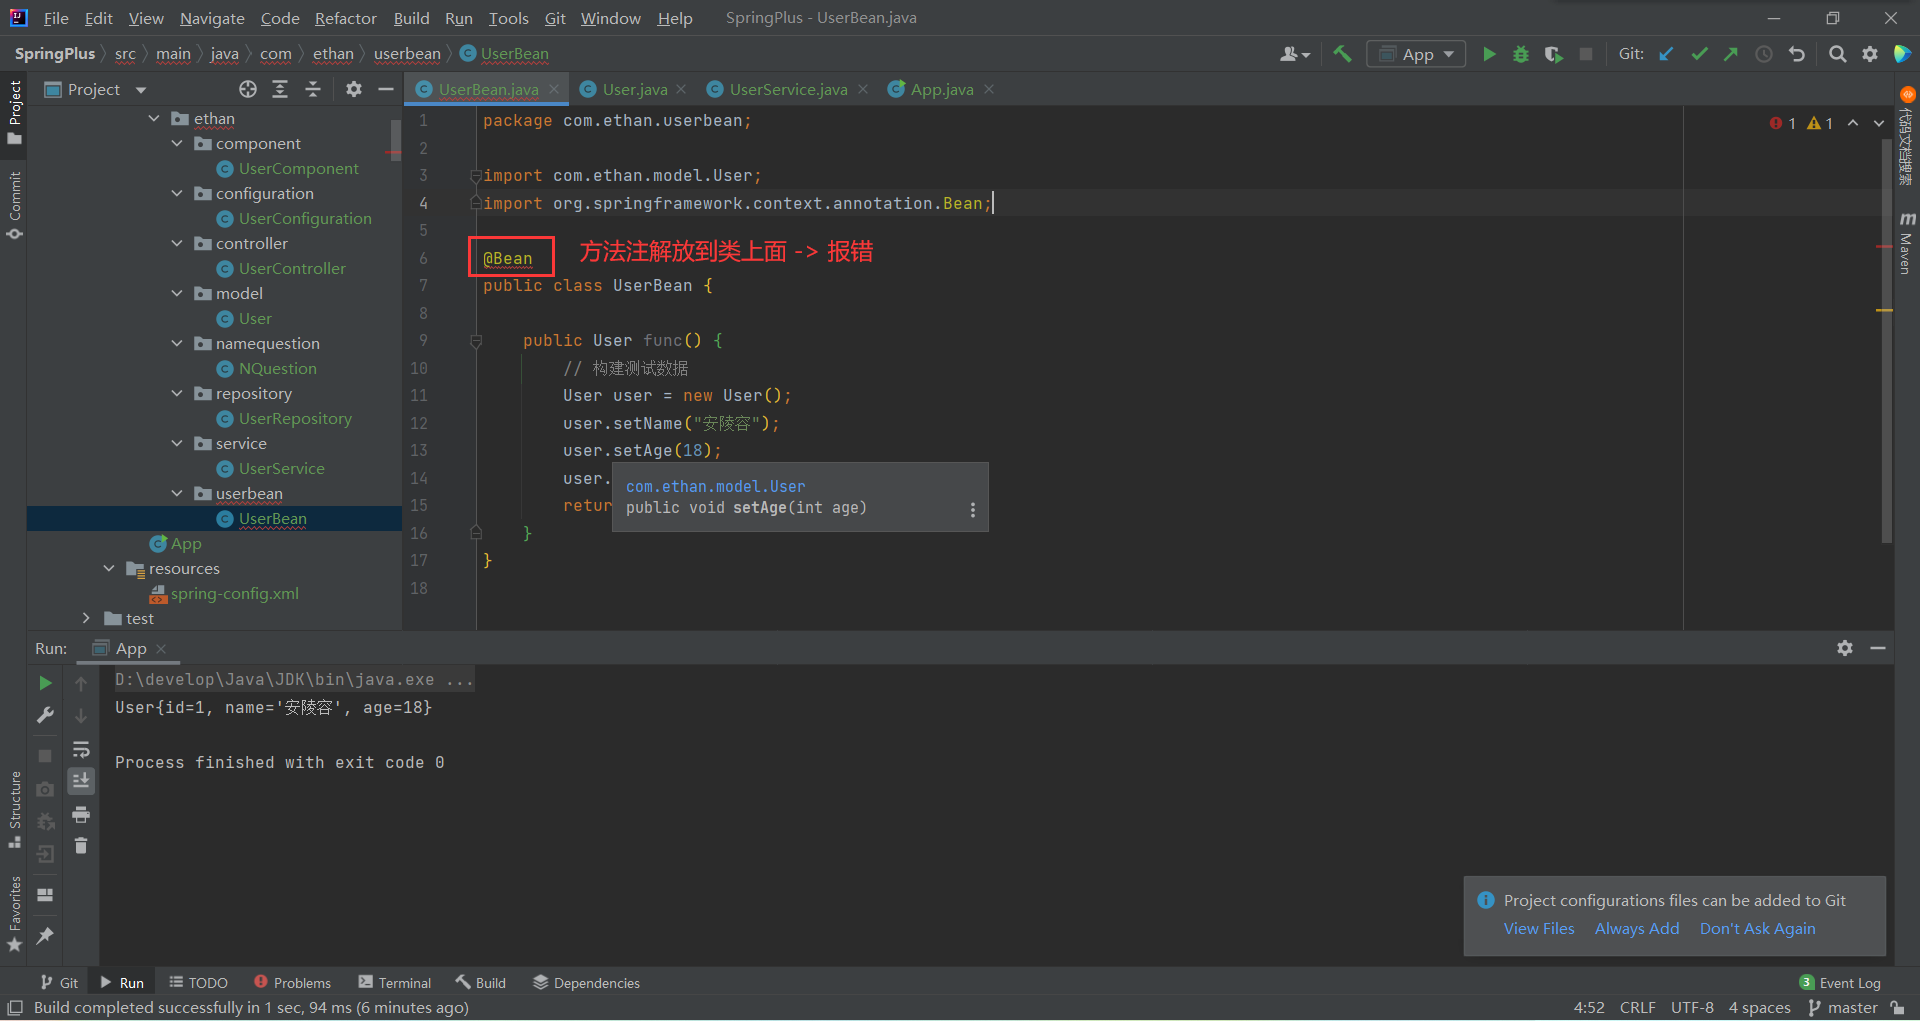Open Problems tool window button
This screenshot has height=1021, width=1920.
click(292, 983)
